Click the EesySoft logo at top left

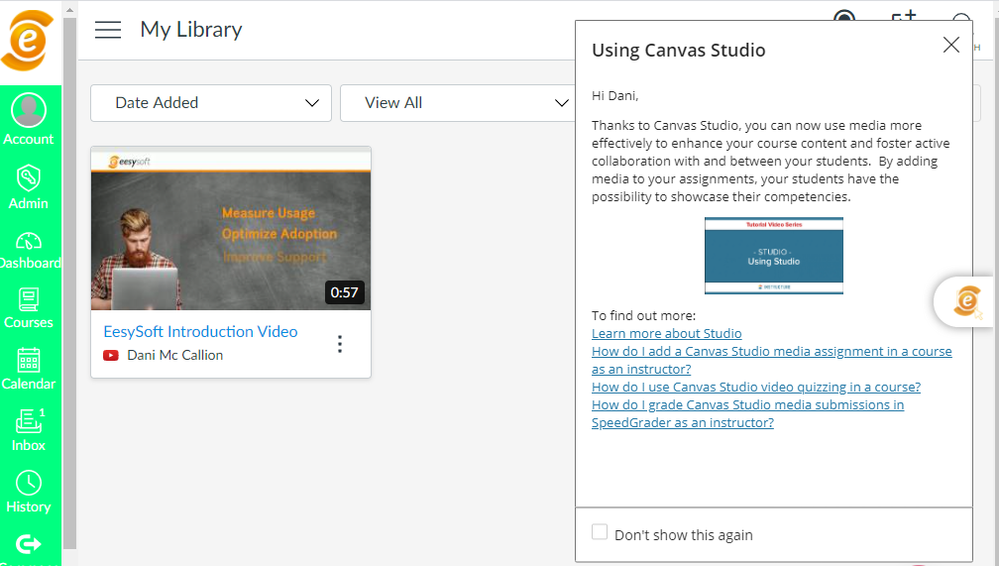(x=27, y=41)
